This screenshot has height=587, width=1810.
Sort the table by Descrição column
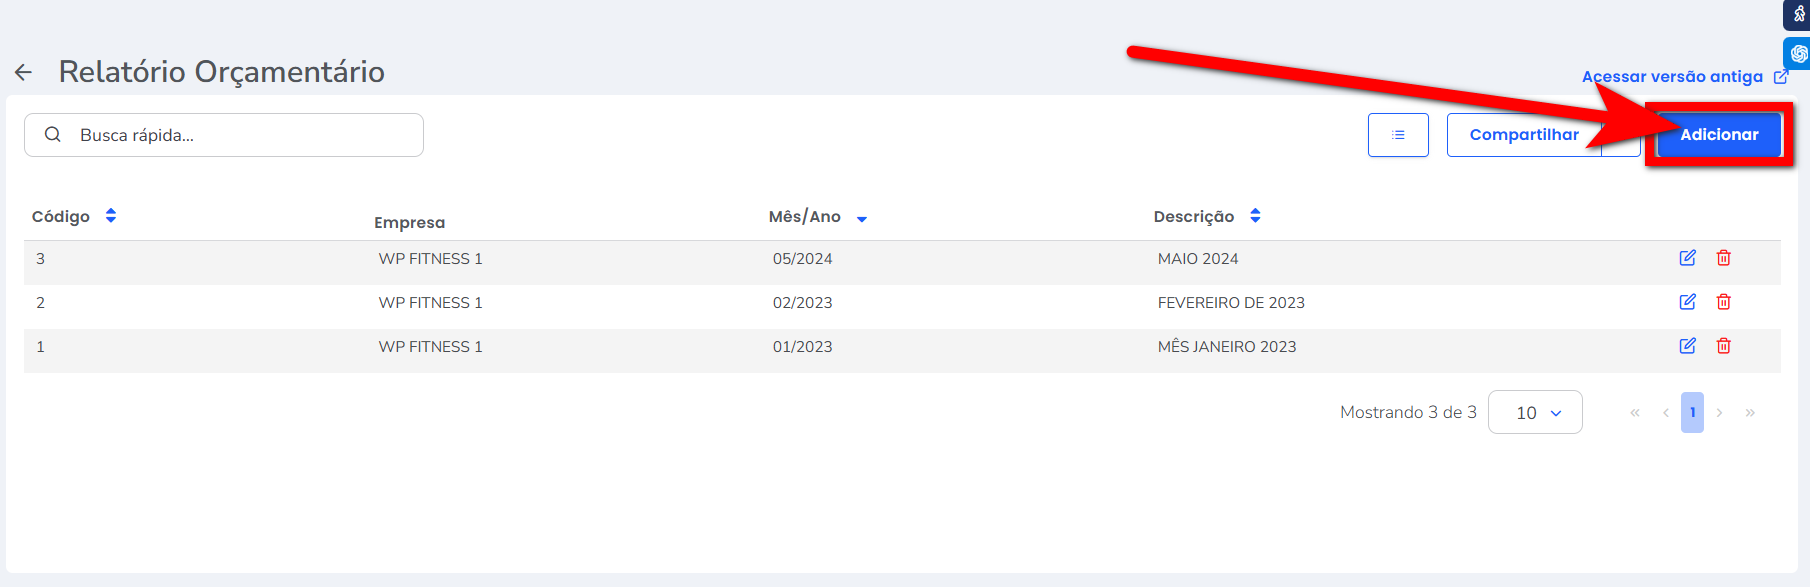[1255, 216]
